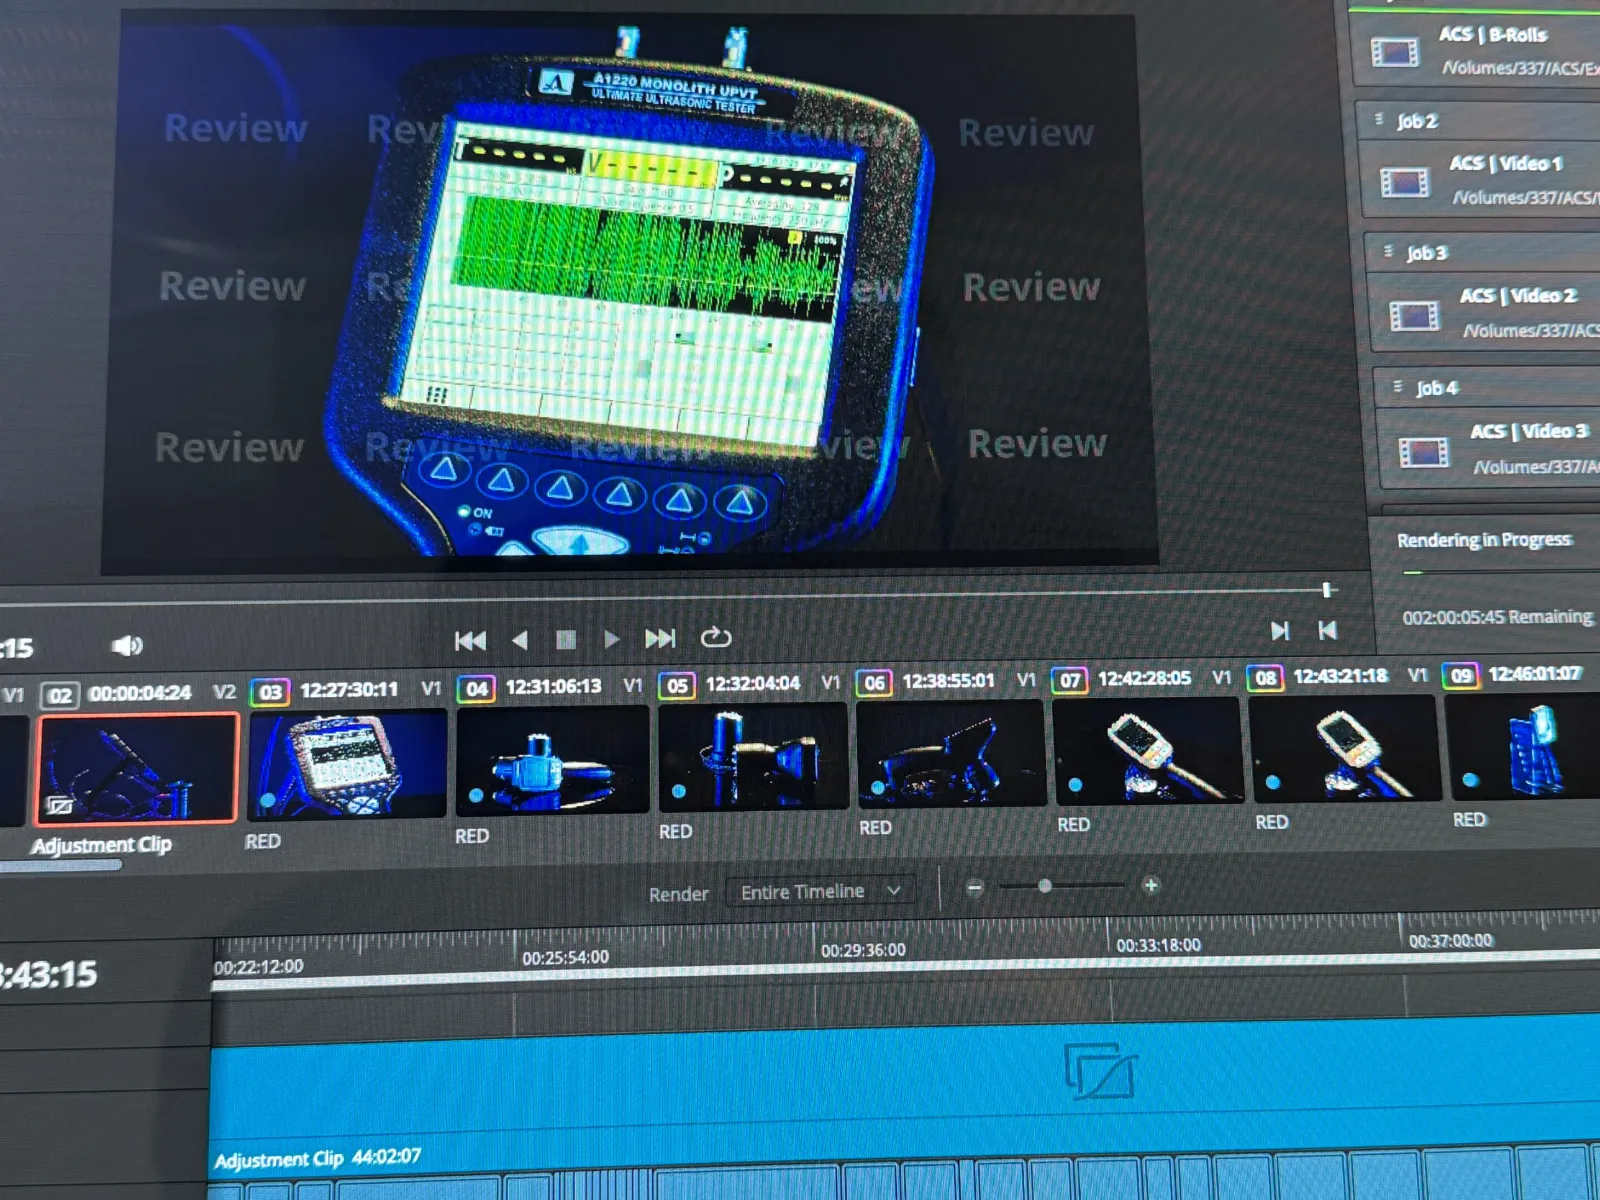The height and width of the screenshot is (1200, 1600).
Task: Click the film strip icon of B-Rolls job
Action: 1395,51
